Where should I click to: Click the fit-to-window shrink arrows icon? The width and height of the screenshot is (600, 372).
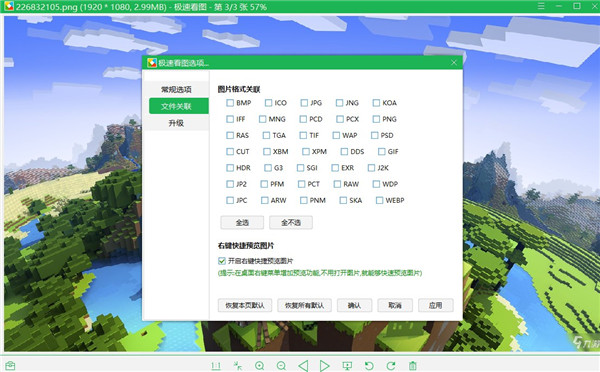238,366
